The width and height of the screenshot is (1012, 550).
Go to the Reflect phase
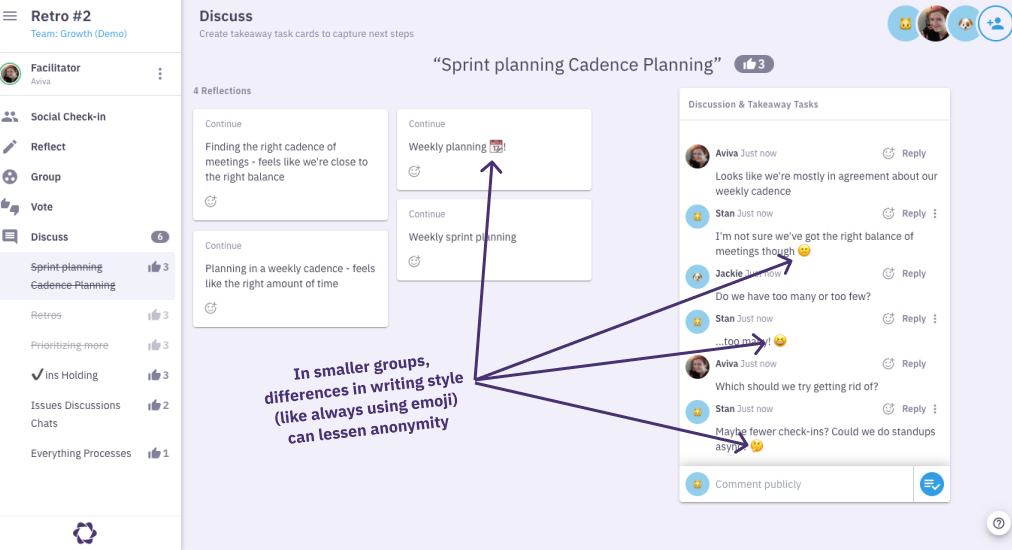[48, 147]
